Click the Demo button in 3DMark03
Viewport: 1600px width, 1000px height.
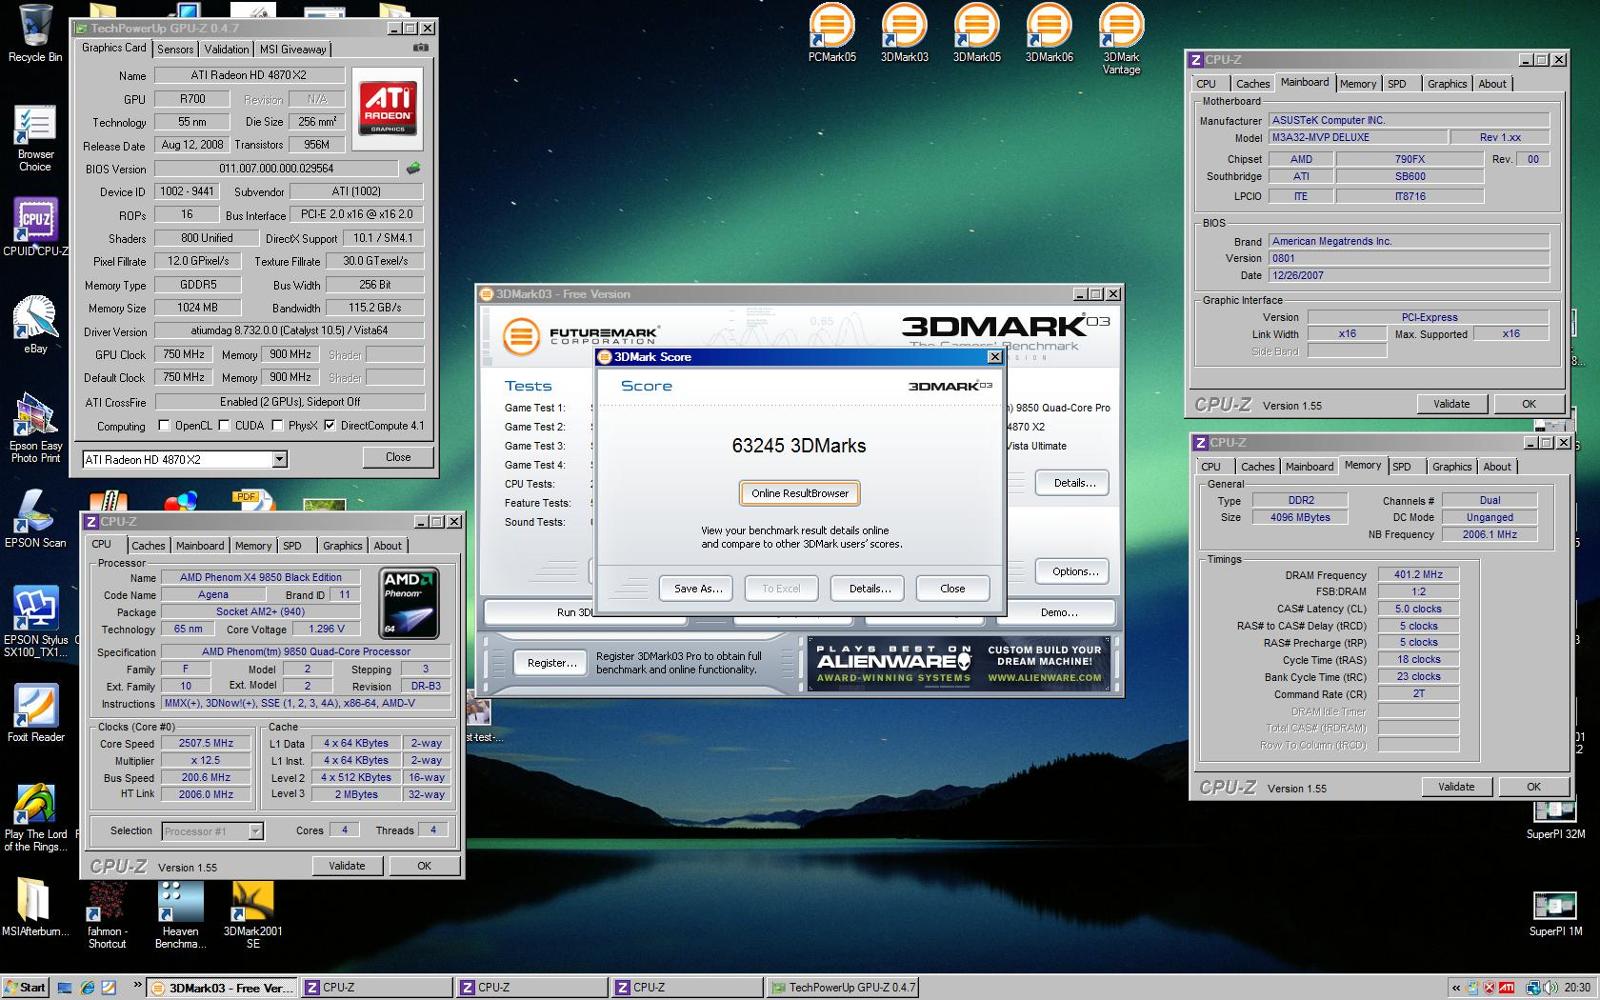(x=1059, y=612)
